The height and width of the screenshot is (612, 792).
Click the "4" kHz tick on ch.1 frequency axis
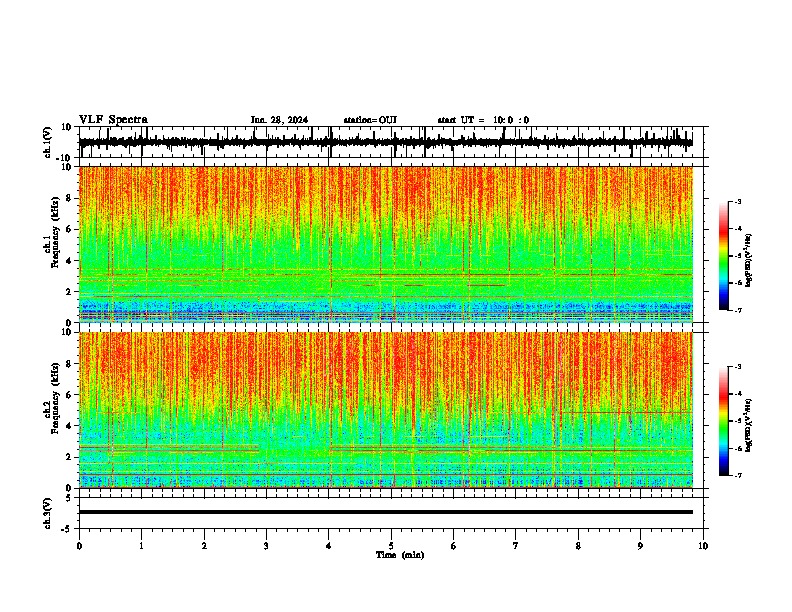pos(69,261)
